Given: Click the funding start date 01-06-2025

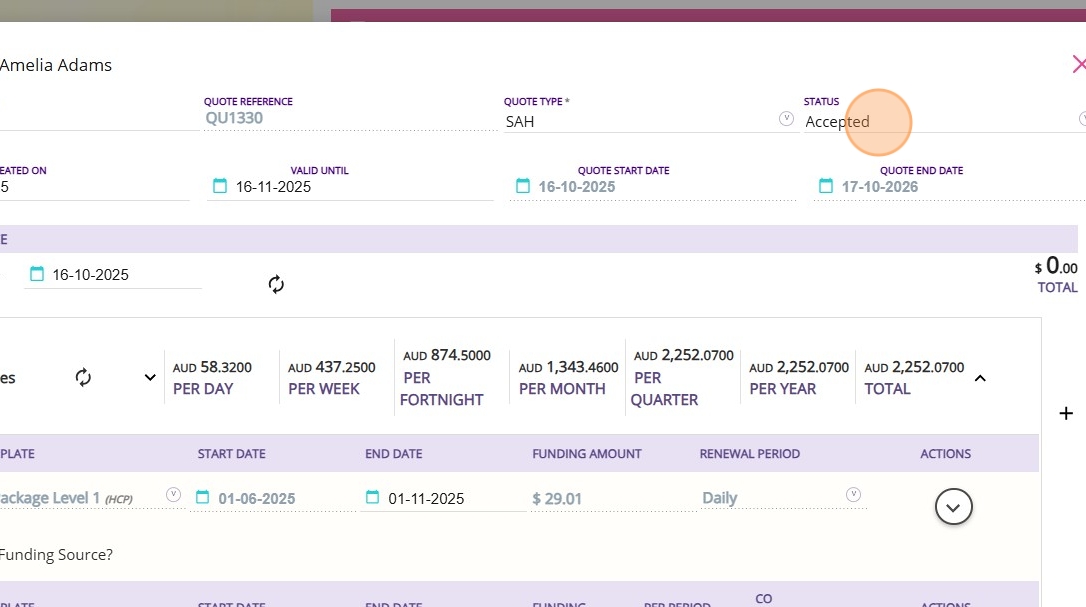Looking at the screenshot, I should tap(257, 498).
